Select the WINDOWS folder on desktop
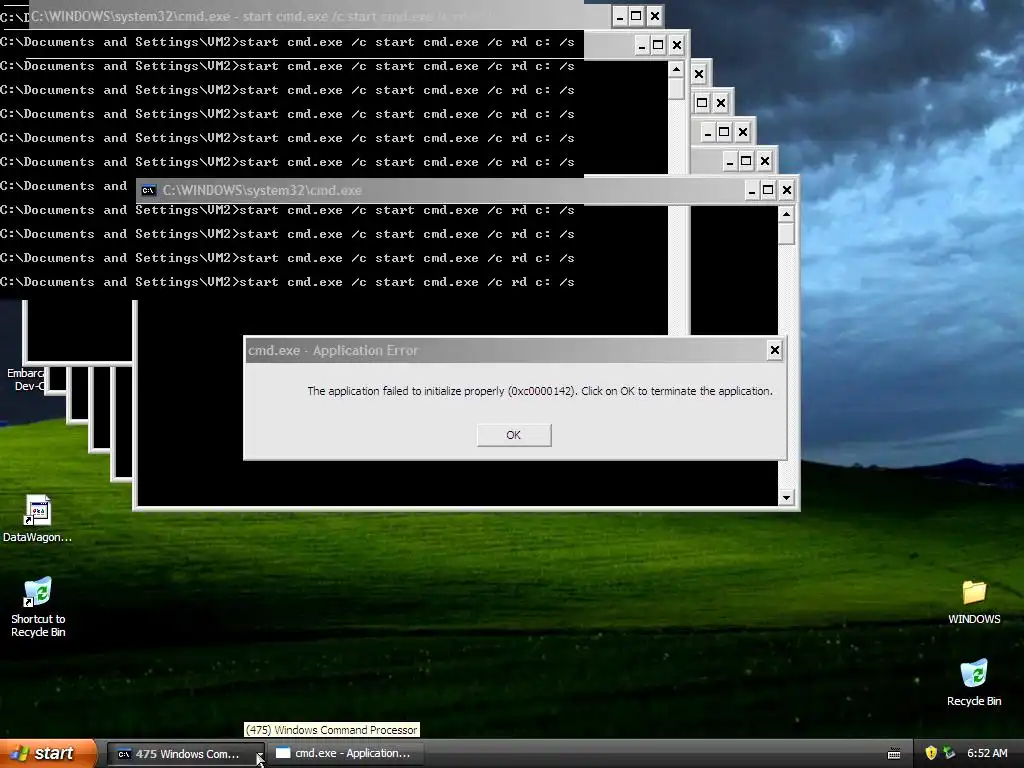 coord(974,601)
